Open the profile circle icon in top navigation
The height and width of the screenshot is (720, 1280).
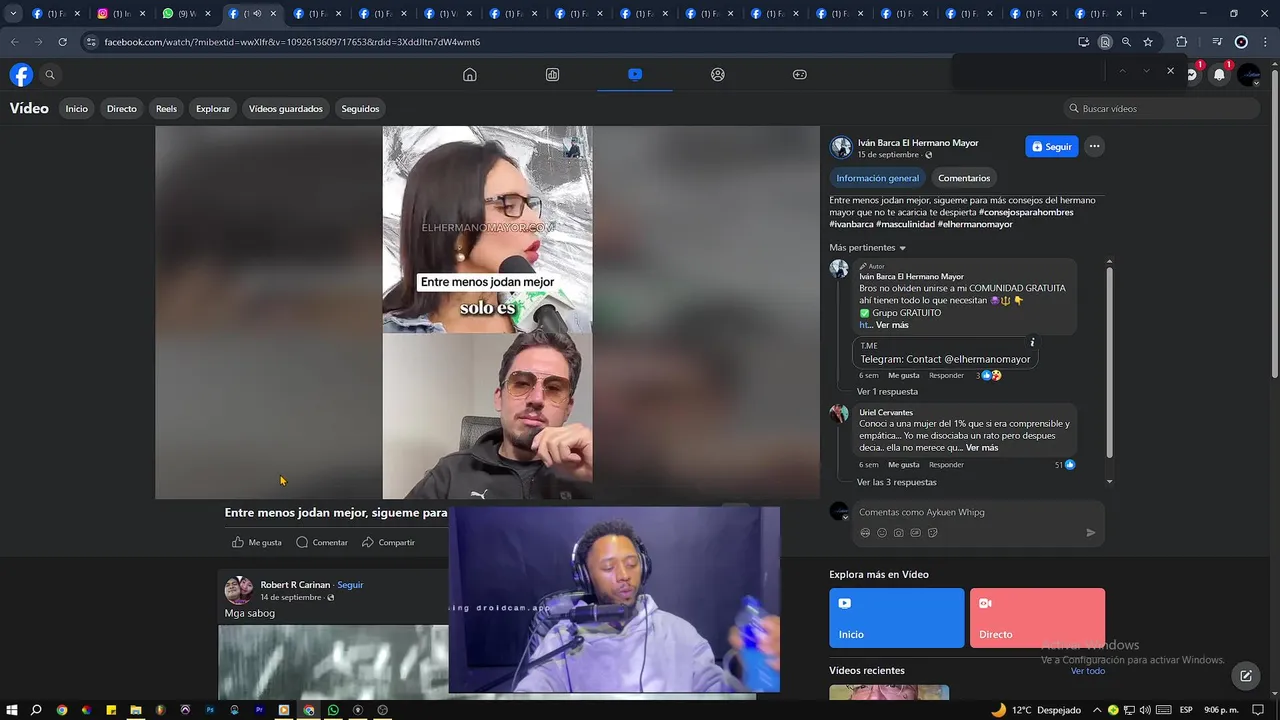pos(717,75)
